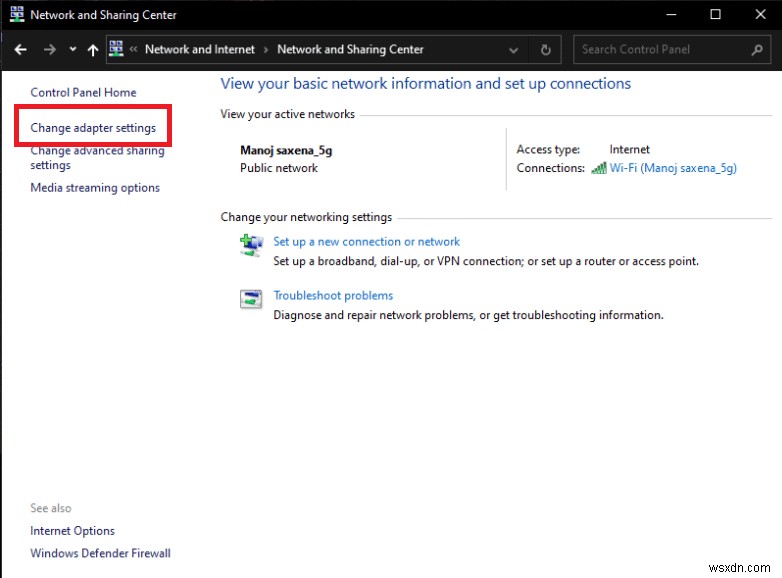Select Network and Sharing Center breadcrumb

[350, 49]
